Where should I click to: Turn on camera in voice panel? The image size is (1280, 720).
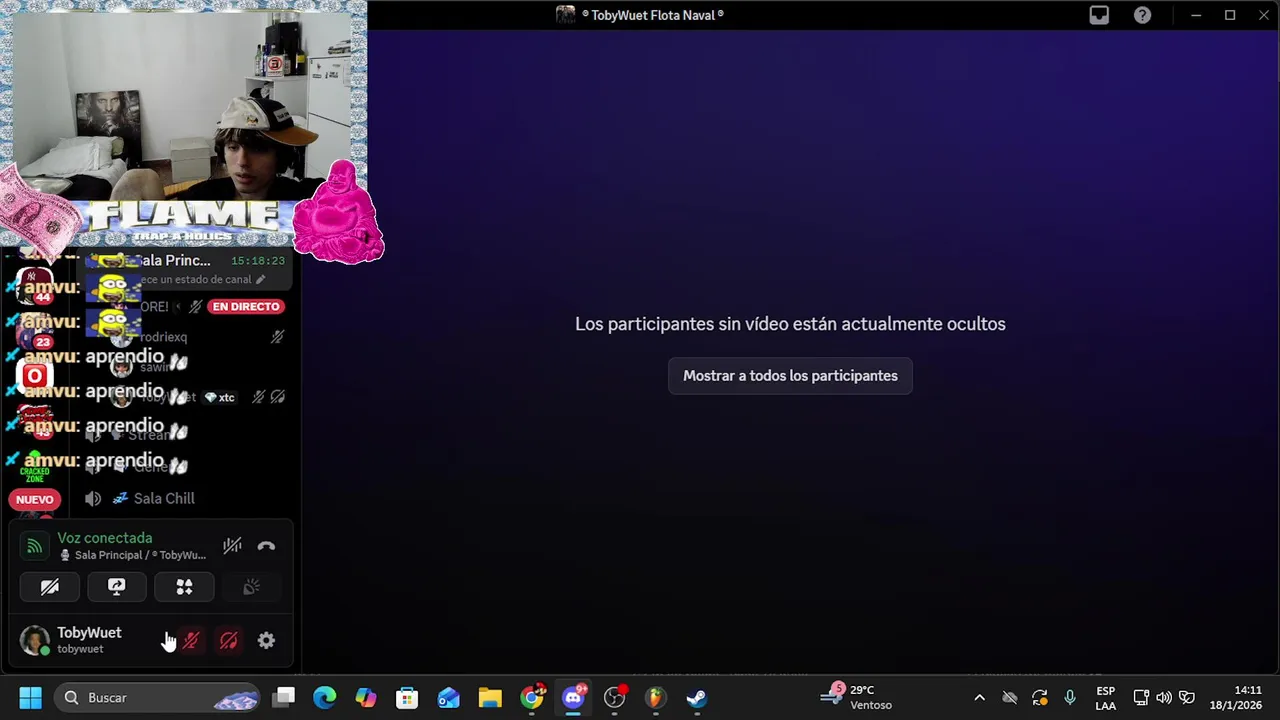50,587
